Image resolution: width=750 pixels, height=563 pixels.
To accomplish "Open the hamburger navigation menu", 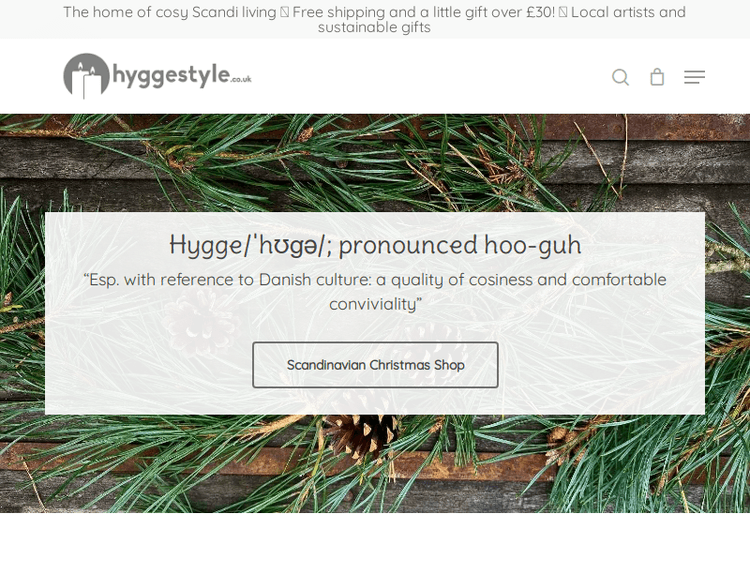I will click(x=694, y=77).
